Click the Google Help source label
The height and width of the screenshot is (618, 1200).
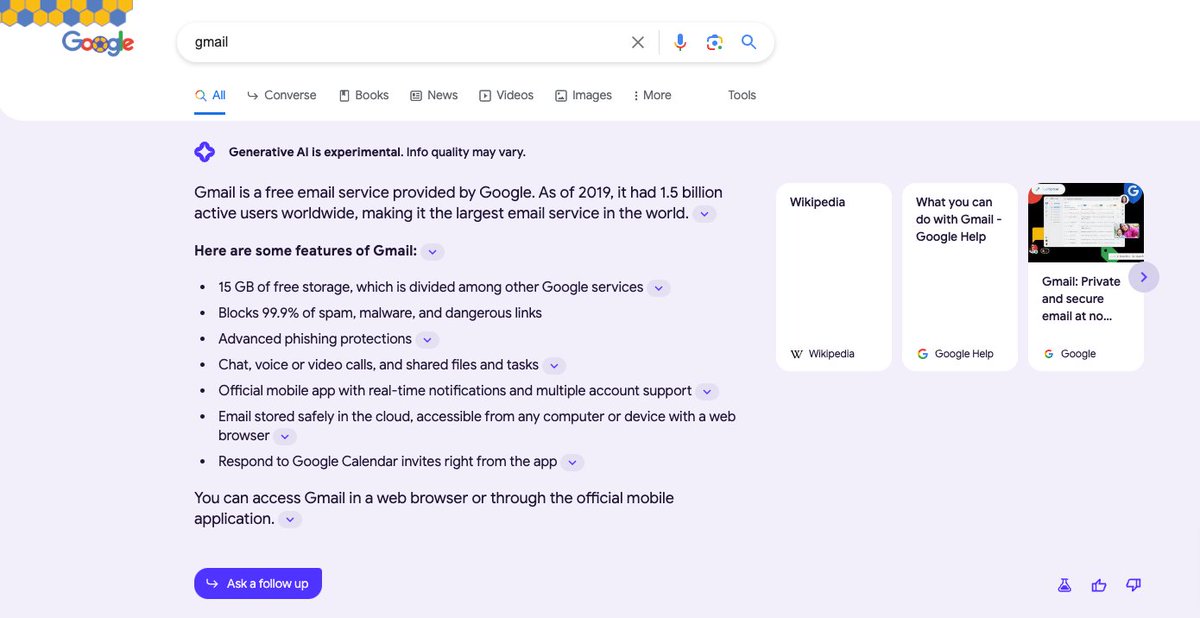coord(955,354)
